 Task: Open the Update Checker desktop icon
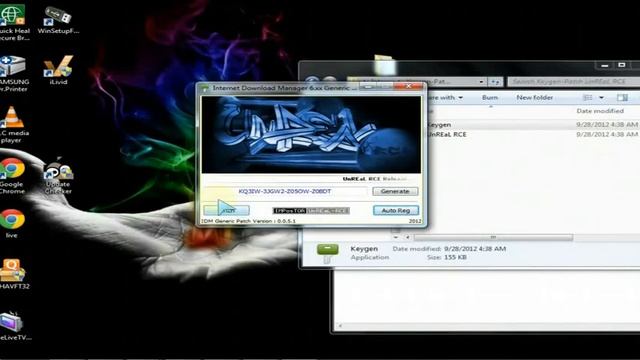(x=58, y=176)
